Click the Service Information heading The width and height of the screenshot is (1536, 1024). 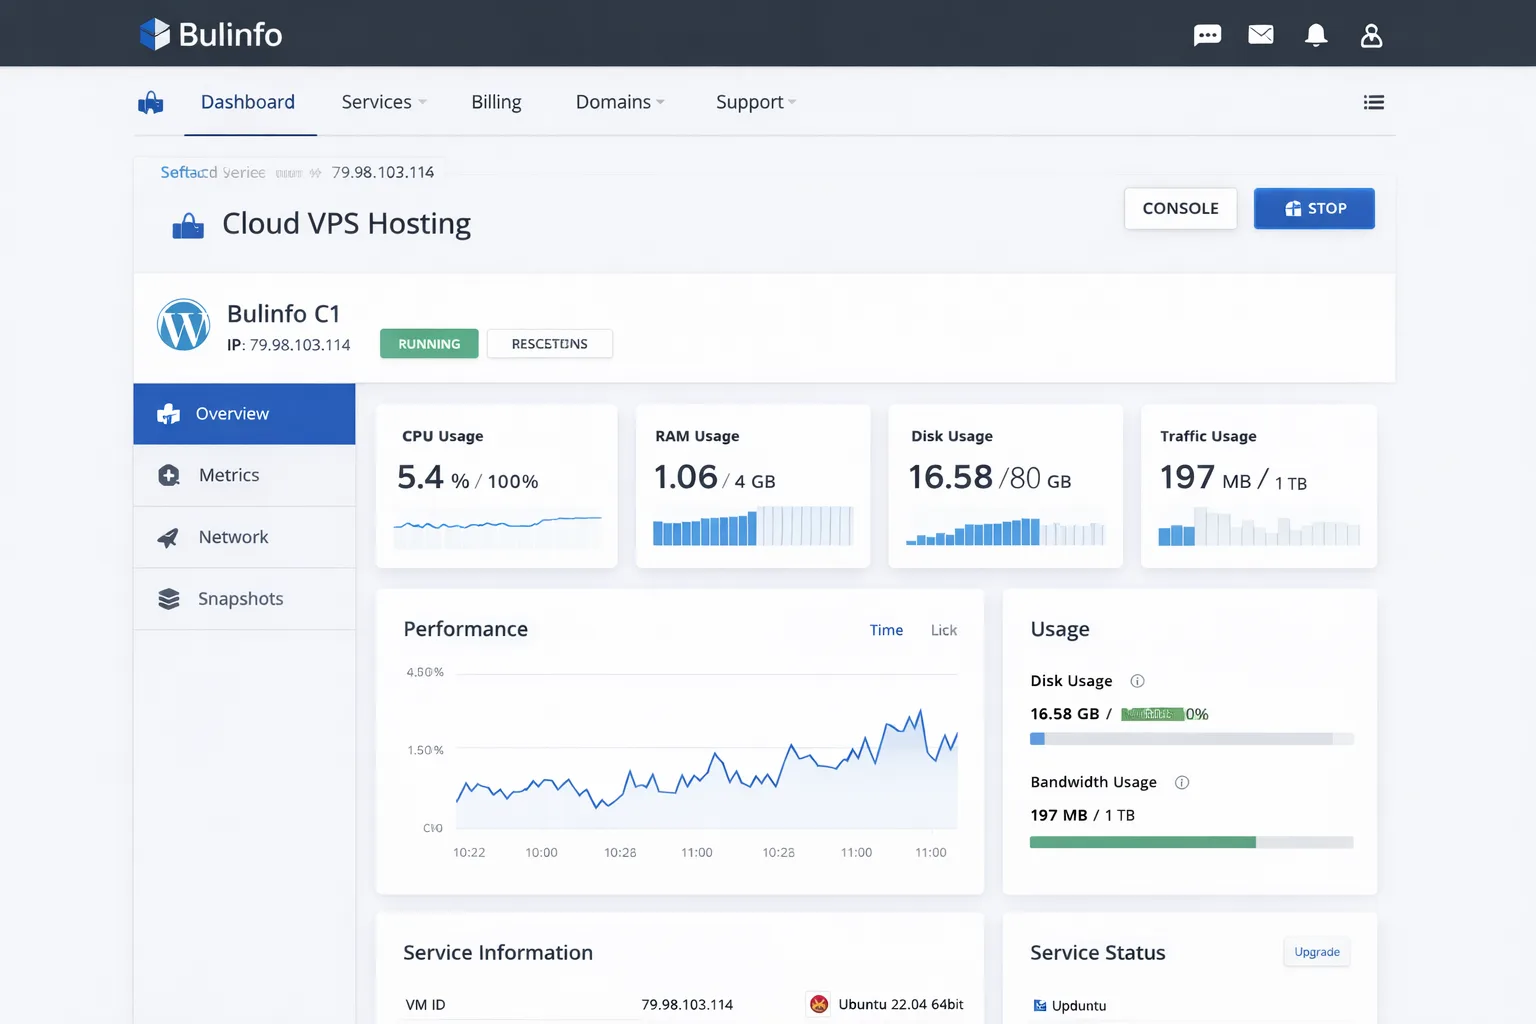498,953
